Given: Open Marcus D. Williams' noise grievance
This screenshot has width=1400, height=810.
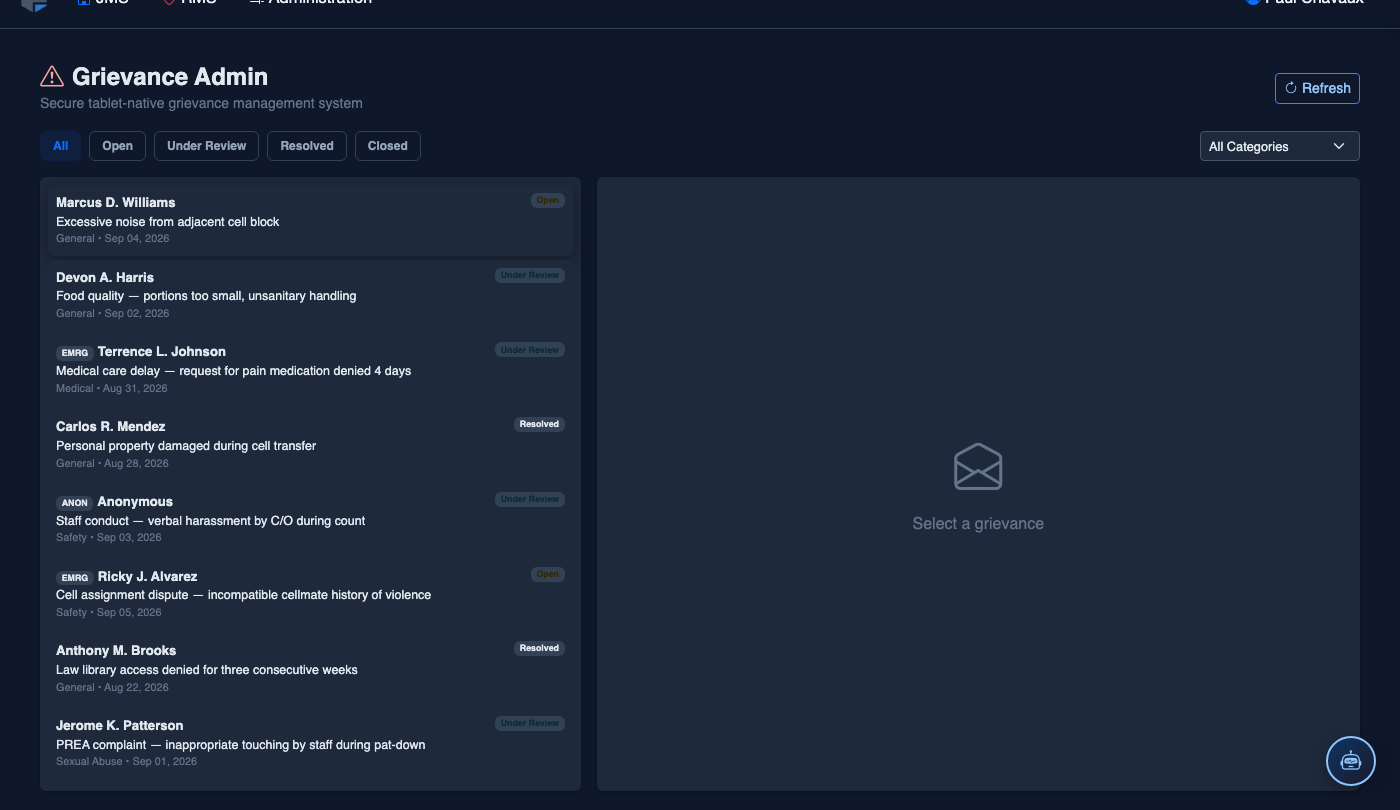Looking at the screenshot, I should pyautogui.click(x=310, y=220).
